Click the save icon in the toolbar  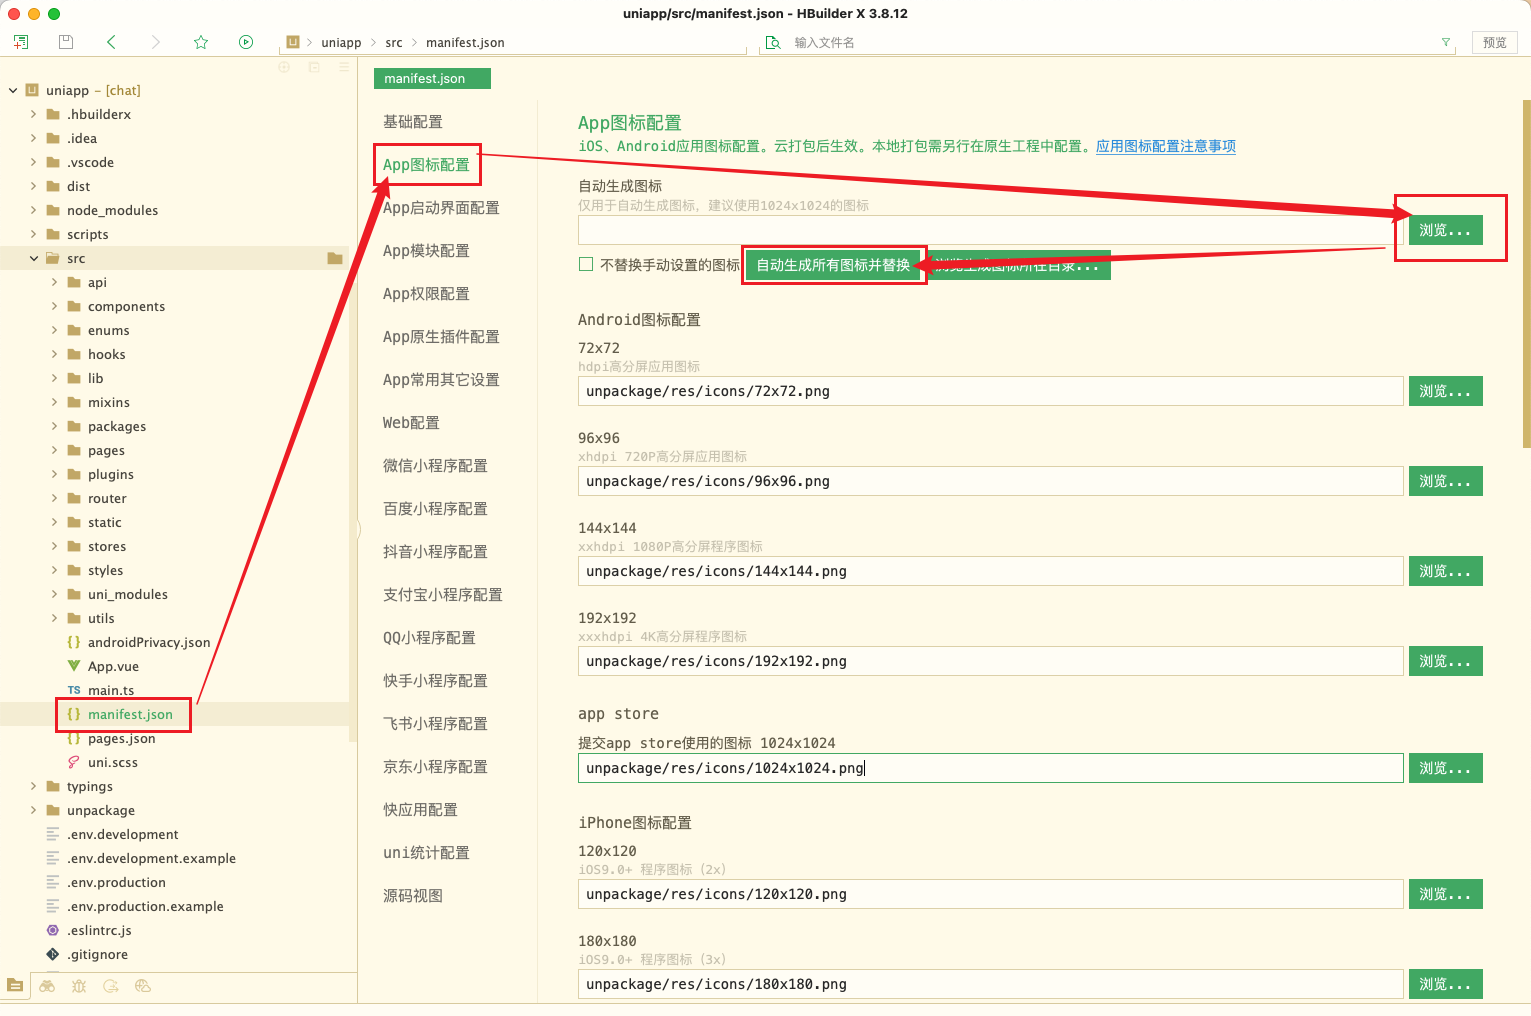click(x=66, y=42)
